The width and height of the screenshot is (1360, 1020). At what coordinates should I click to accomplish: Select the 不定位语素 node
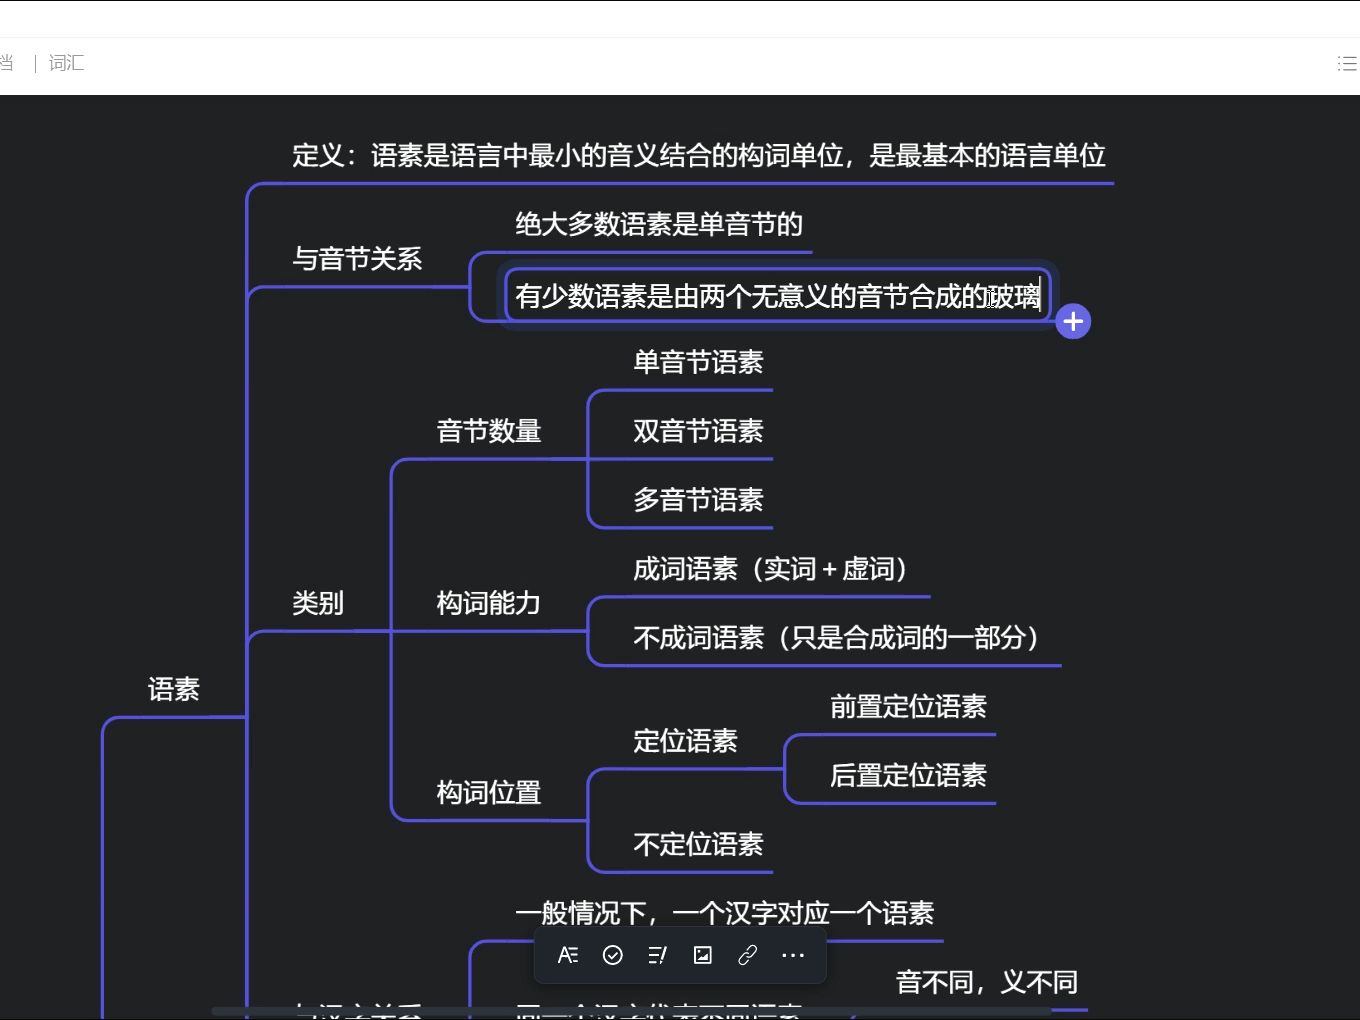pos(698,845)
